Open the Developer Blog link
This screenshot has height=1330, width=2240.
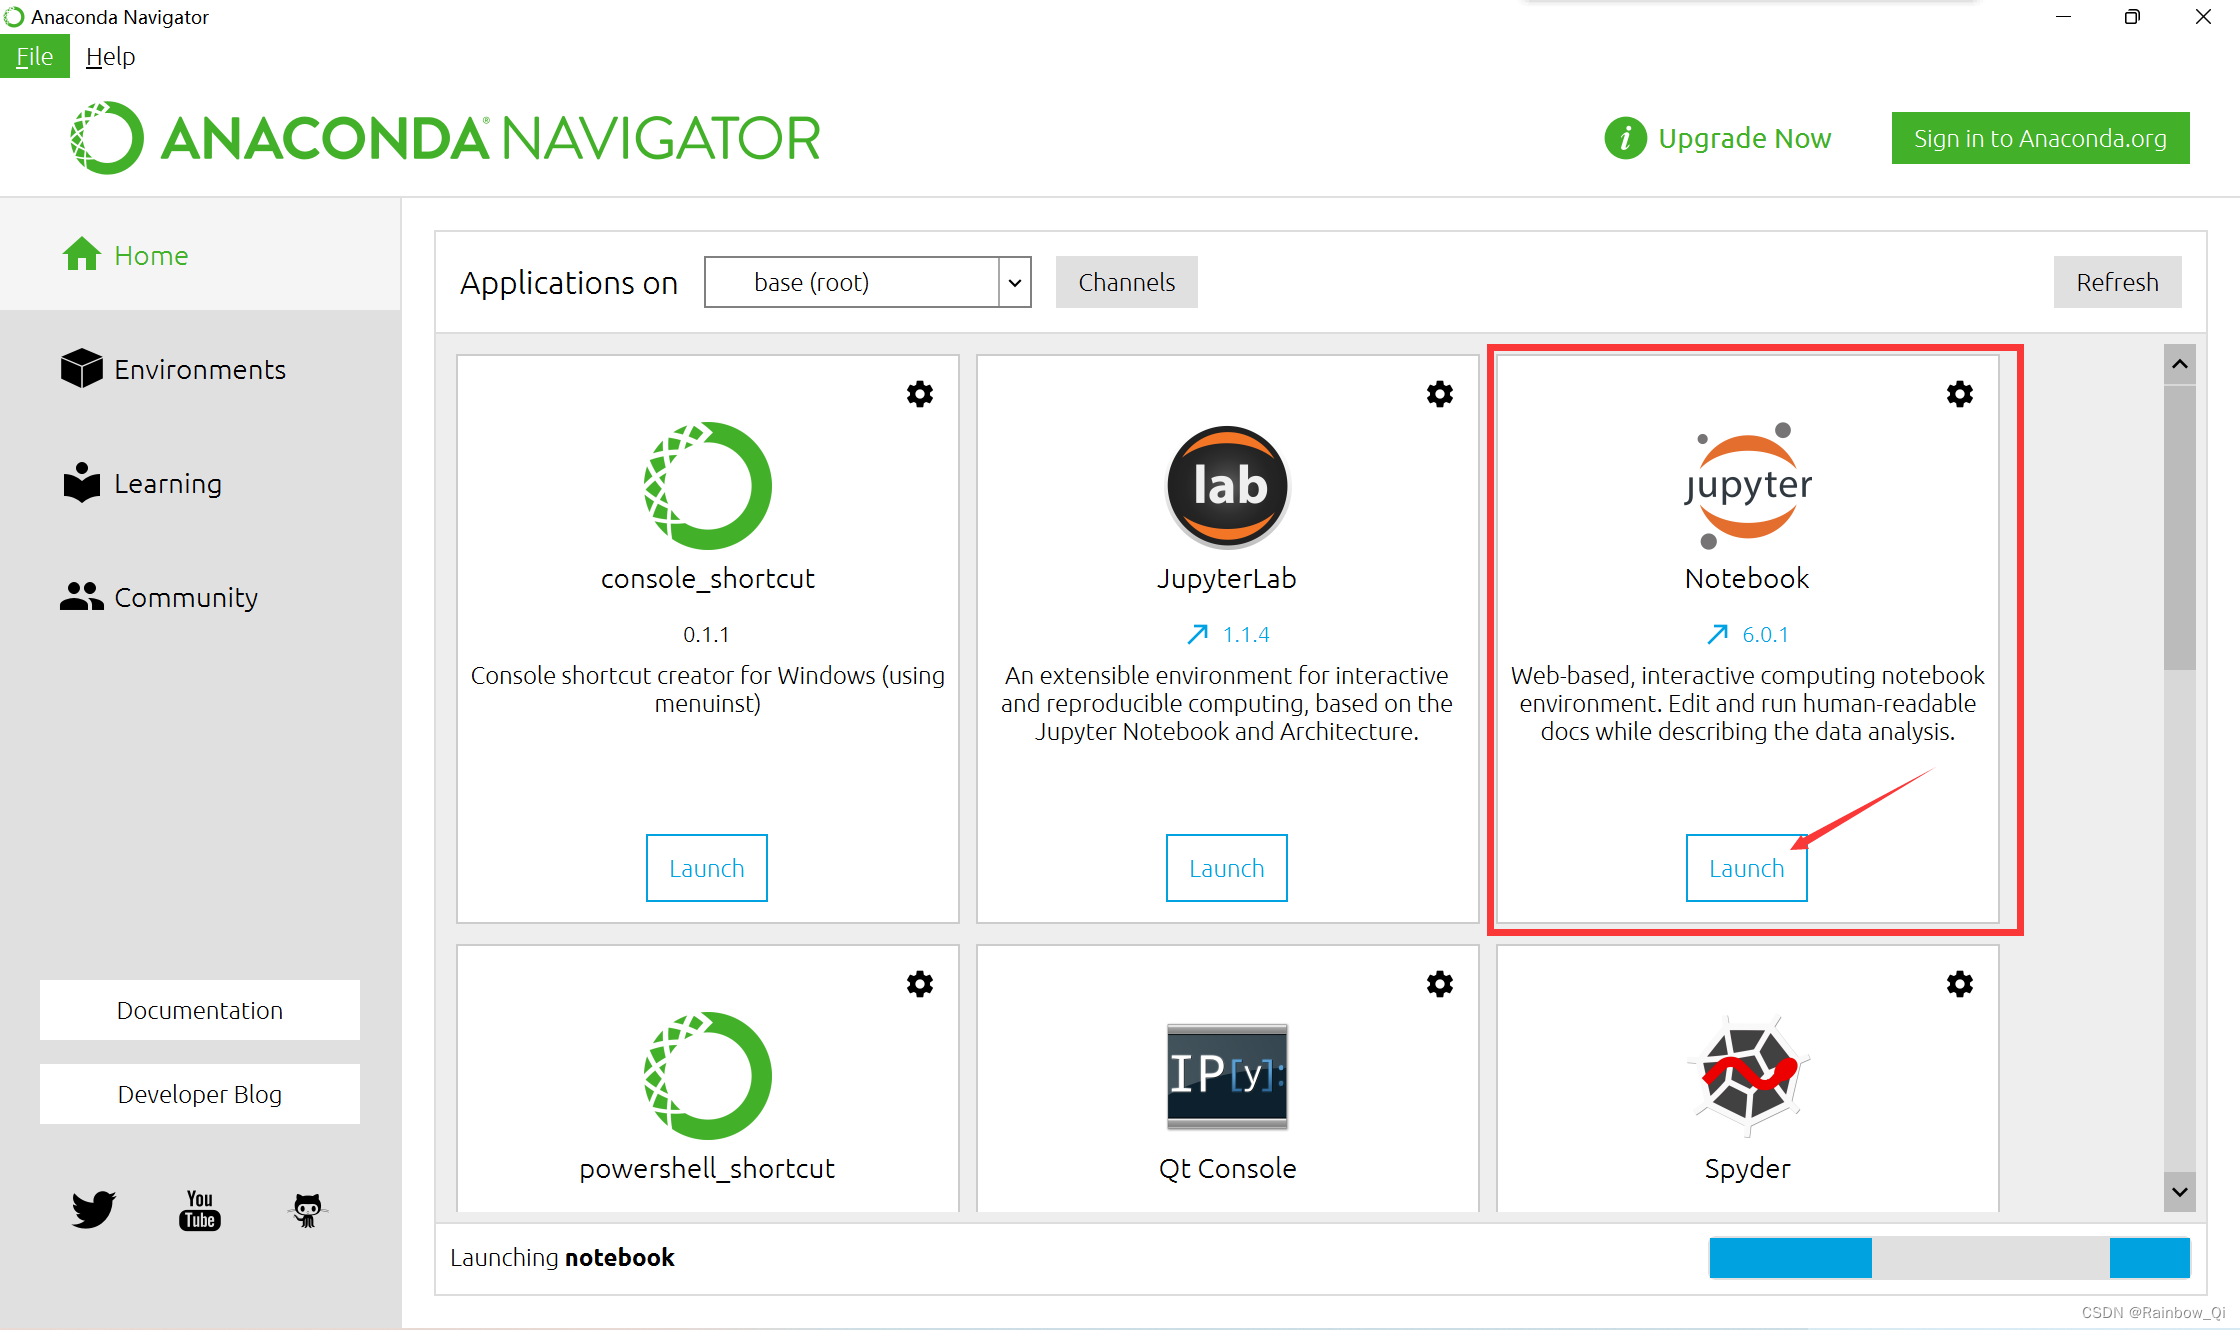(x=200, y=1094)
